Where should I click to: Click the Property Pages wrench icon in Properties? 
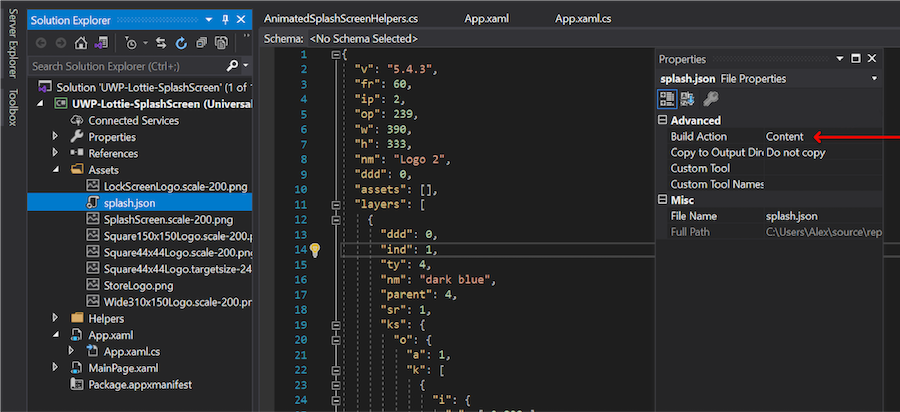click(x=711, y=99)
